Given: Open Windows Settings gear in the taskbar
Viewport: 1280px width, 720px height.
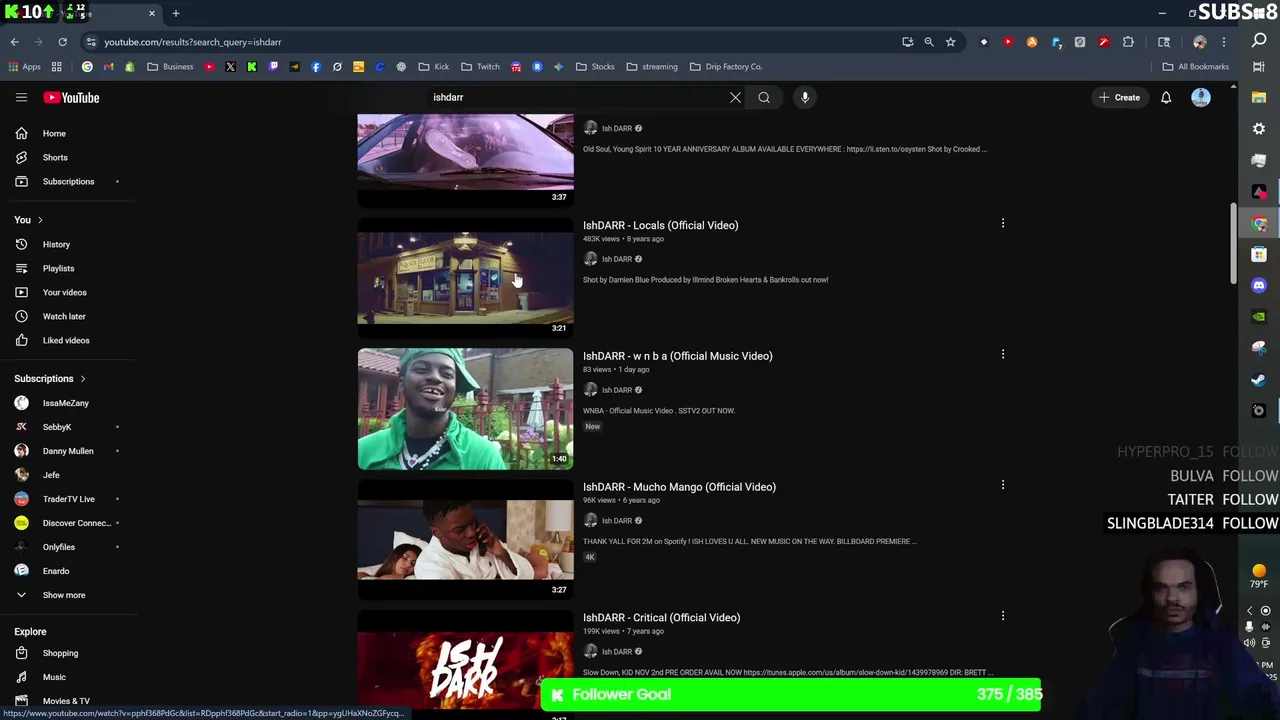Looking at the screenshot, I should tap(1259, 128).
